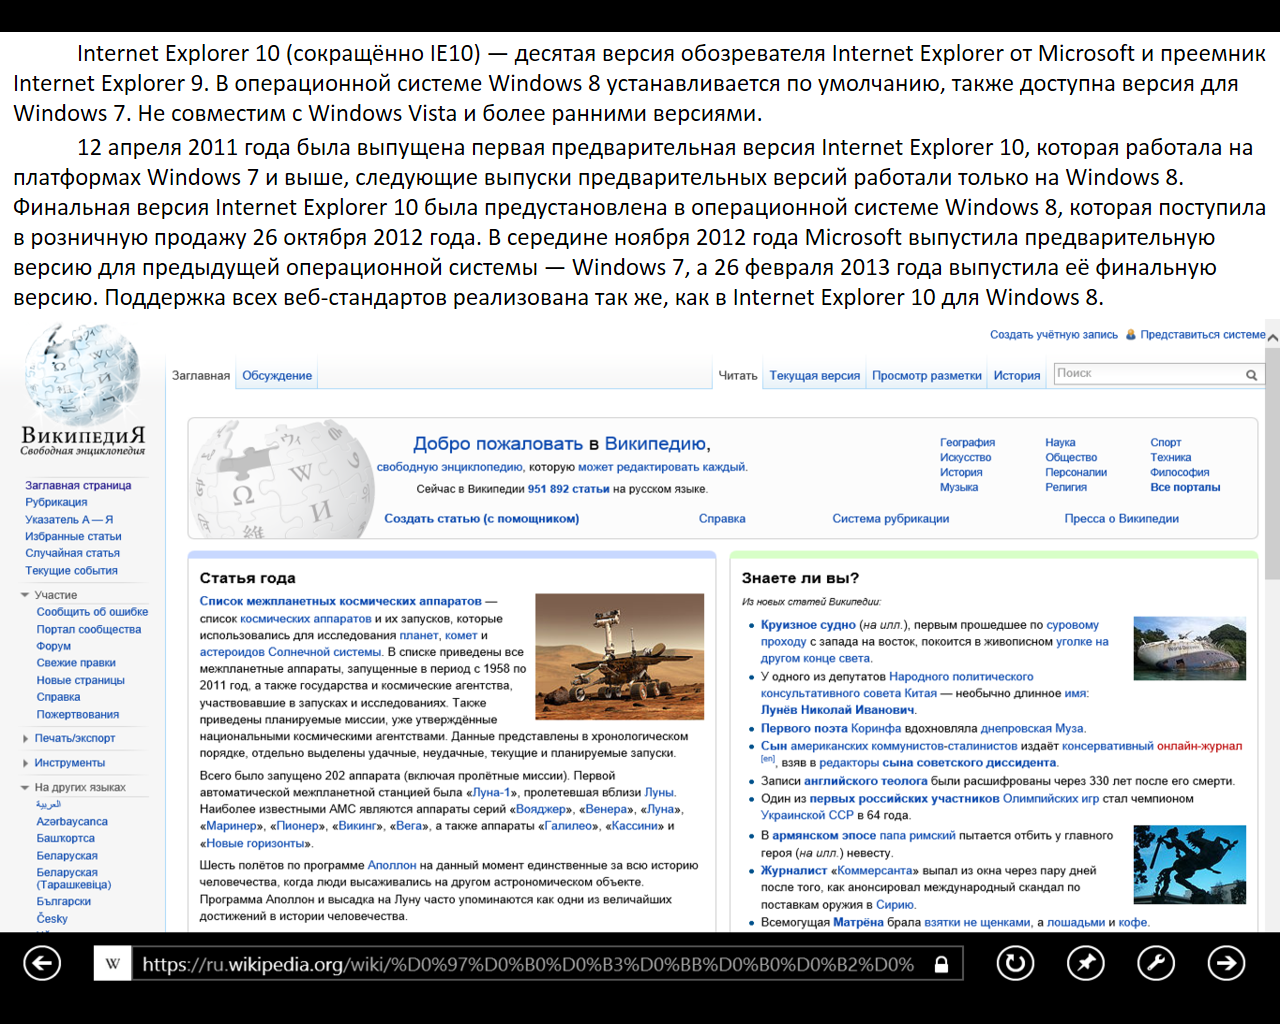1280x1024 pixels.
Task: Pin the site with the pushpin icon
Action: tap(1086, 963)
